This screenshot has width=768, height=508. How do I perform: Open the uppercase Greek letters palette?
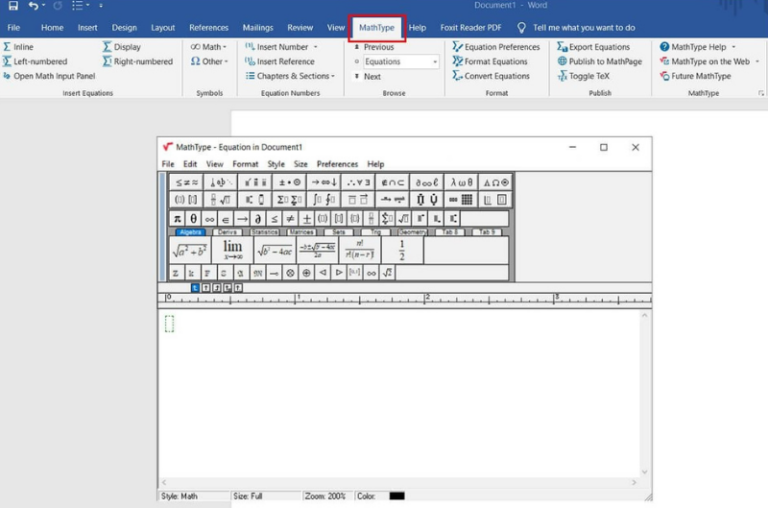[495, 182]
